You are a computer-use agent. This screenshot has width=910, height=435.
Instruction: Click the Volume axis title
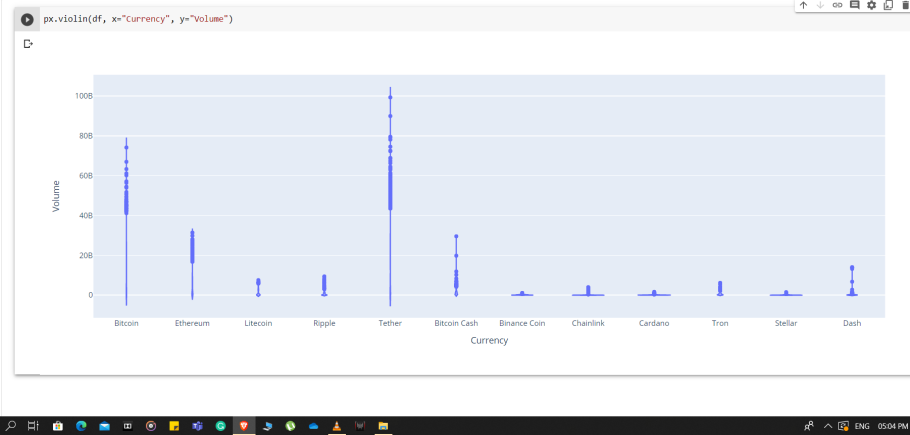[x=56, y=196]
